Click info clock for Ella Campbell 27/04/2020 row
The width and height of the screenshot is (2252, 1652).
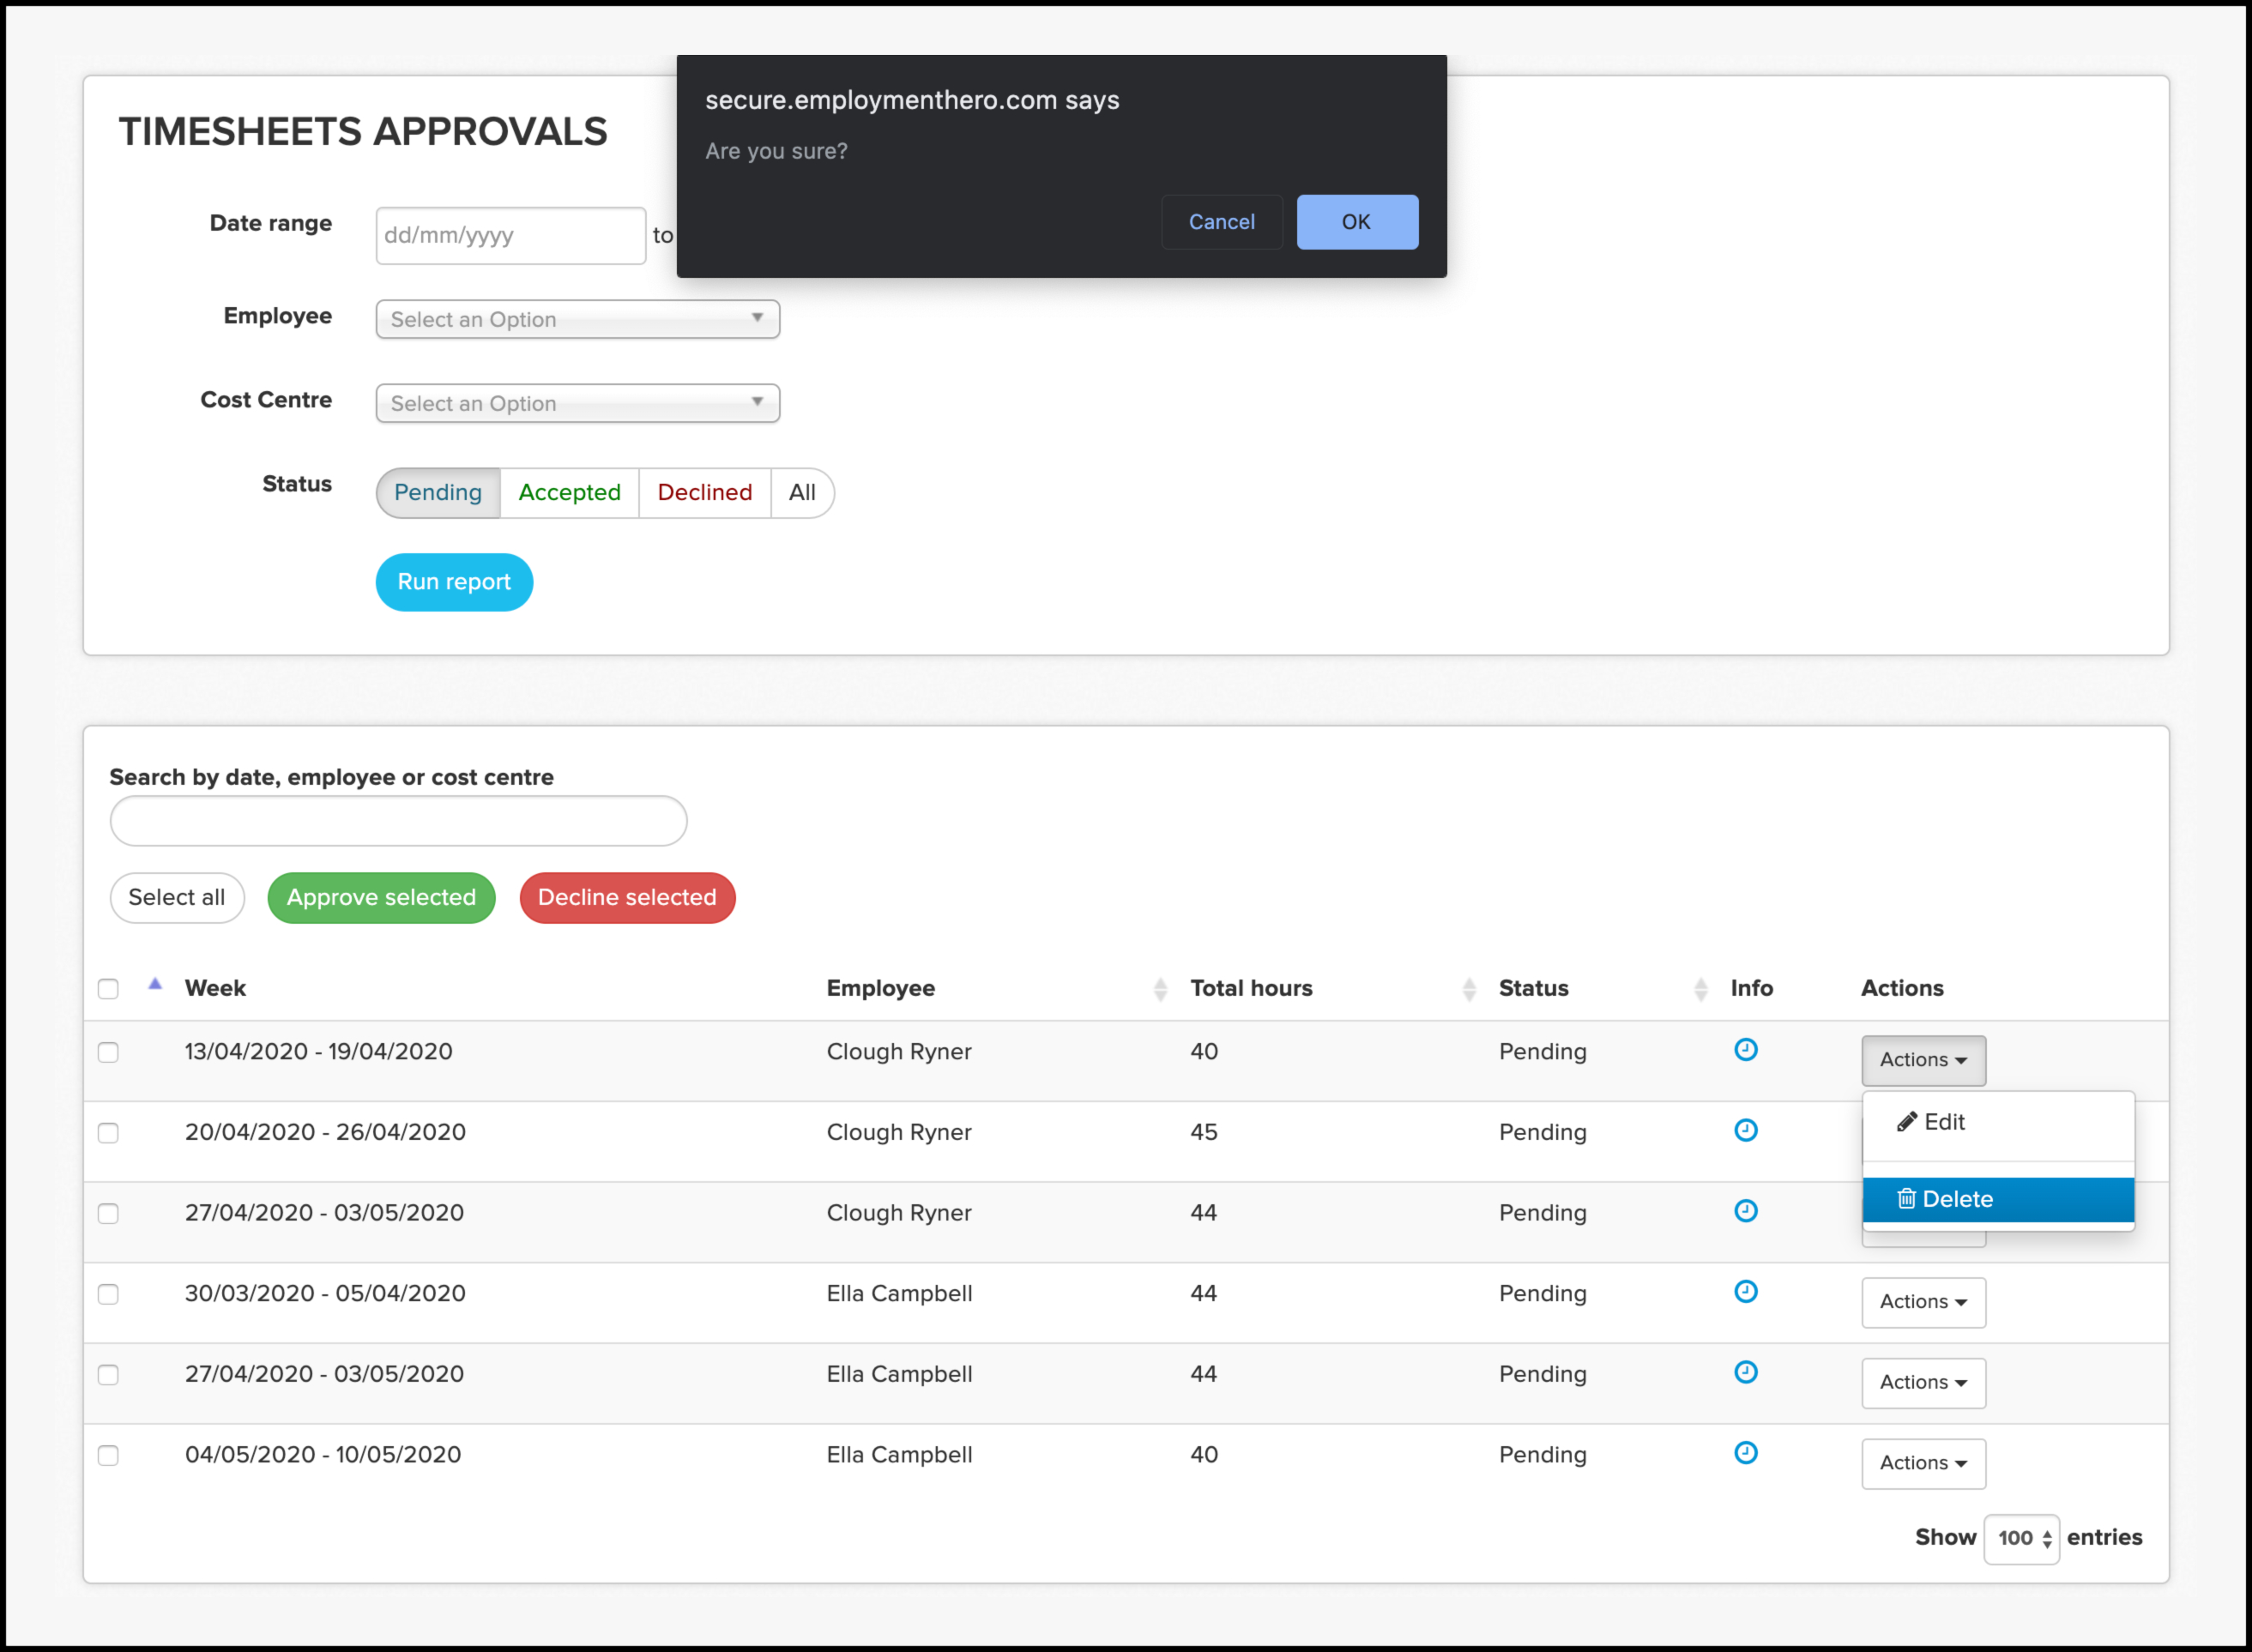pos(1745,1372)
